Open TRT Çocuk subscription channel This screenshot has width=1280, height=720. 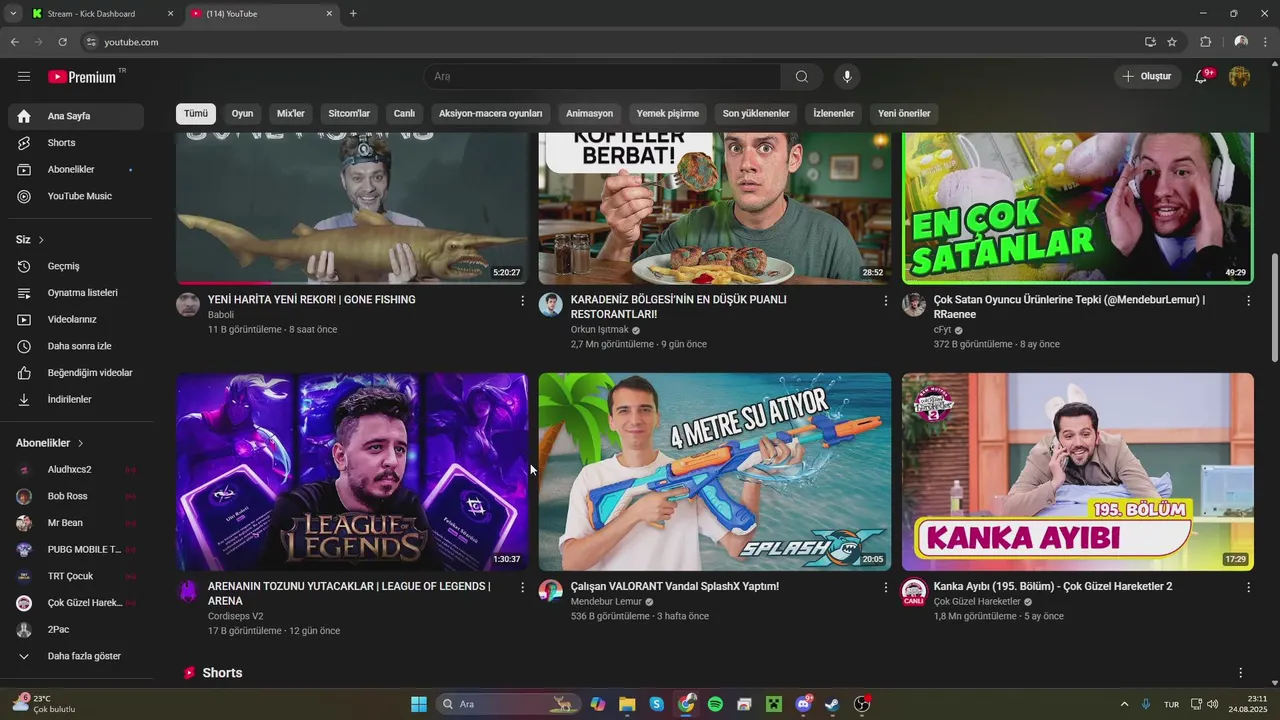point(76,576)
